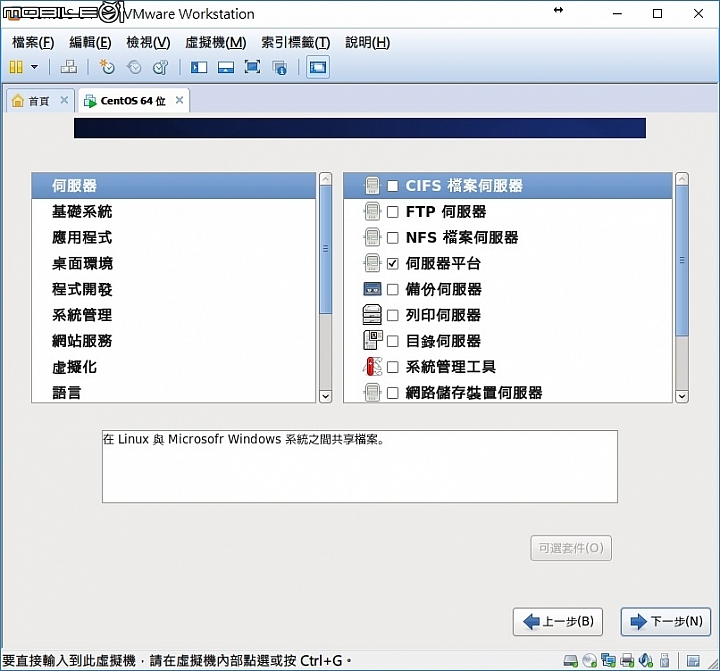Toggle the library sidebar view icon

199,68
